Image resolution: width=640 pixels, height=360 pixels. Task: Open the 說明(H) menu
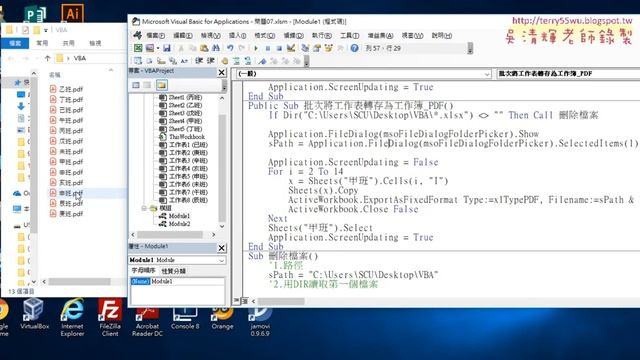tap(442, 36)
